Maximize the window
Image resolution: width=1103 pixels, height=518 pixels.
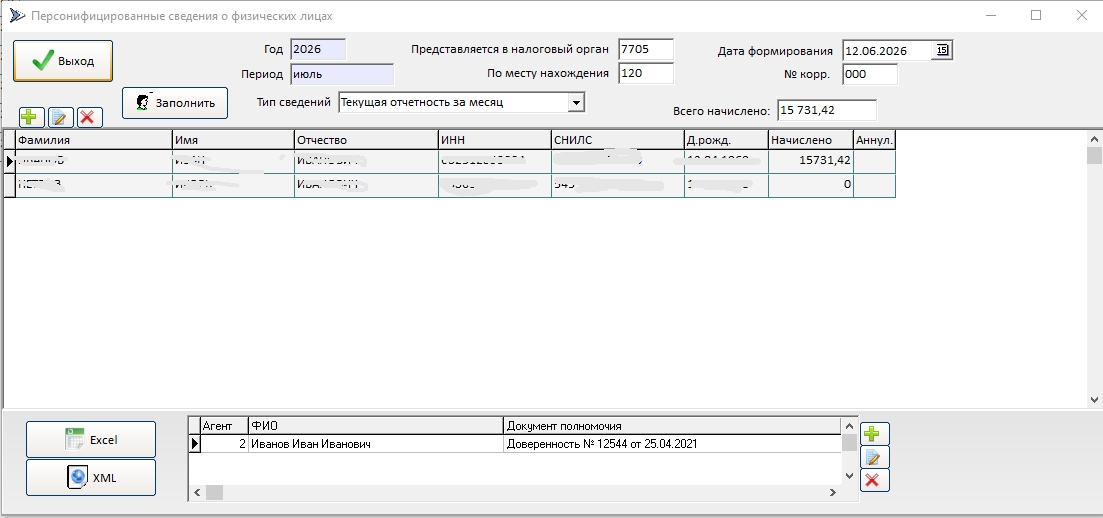coord(1036,15)
